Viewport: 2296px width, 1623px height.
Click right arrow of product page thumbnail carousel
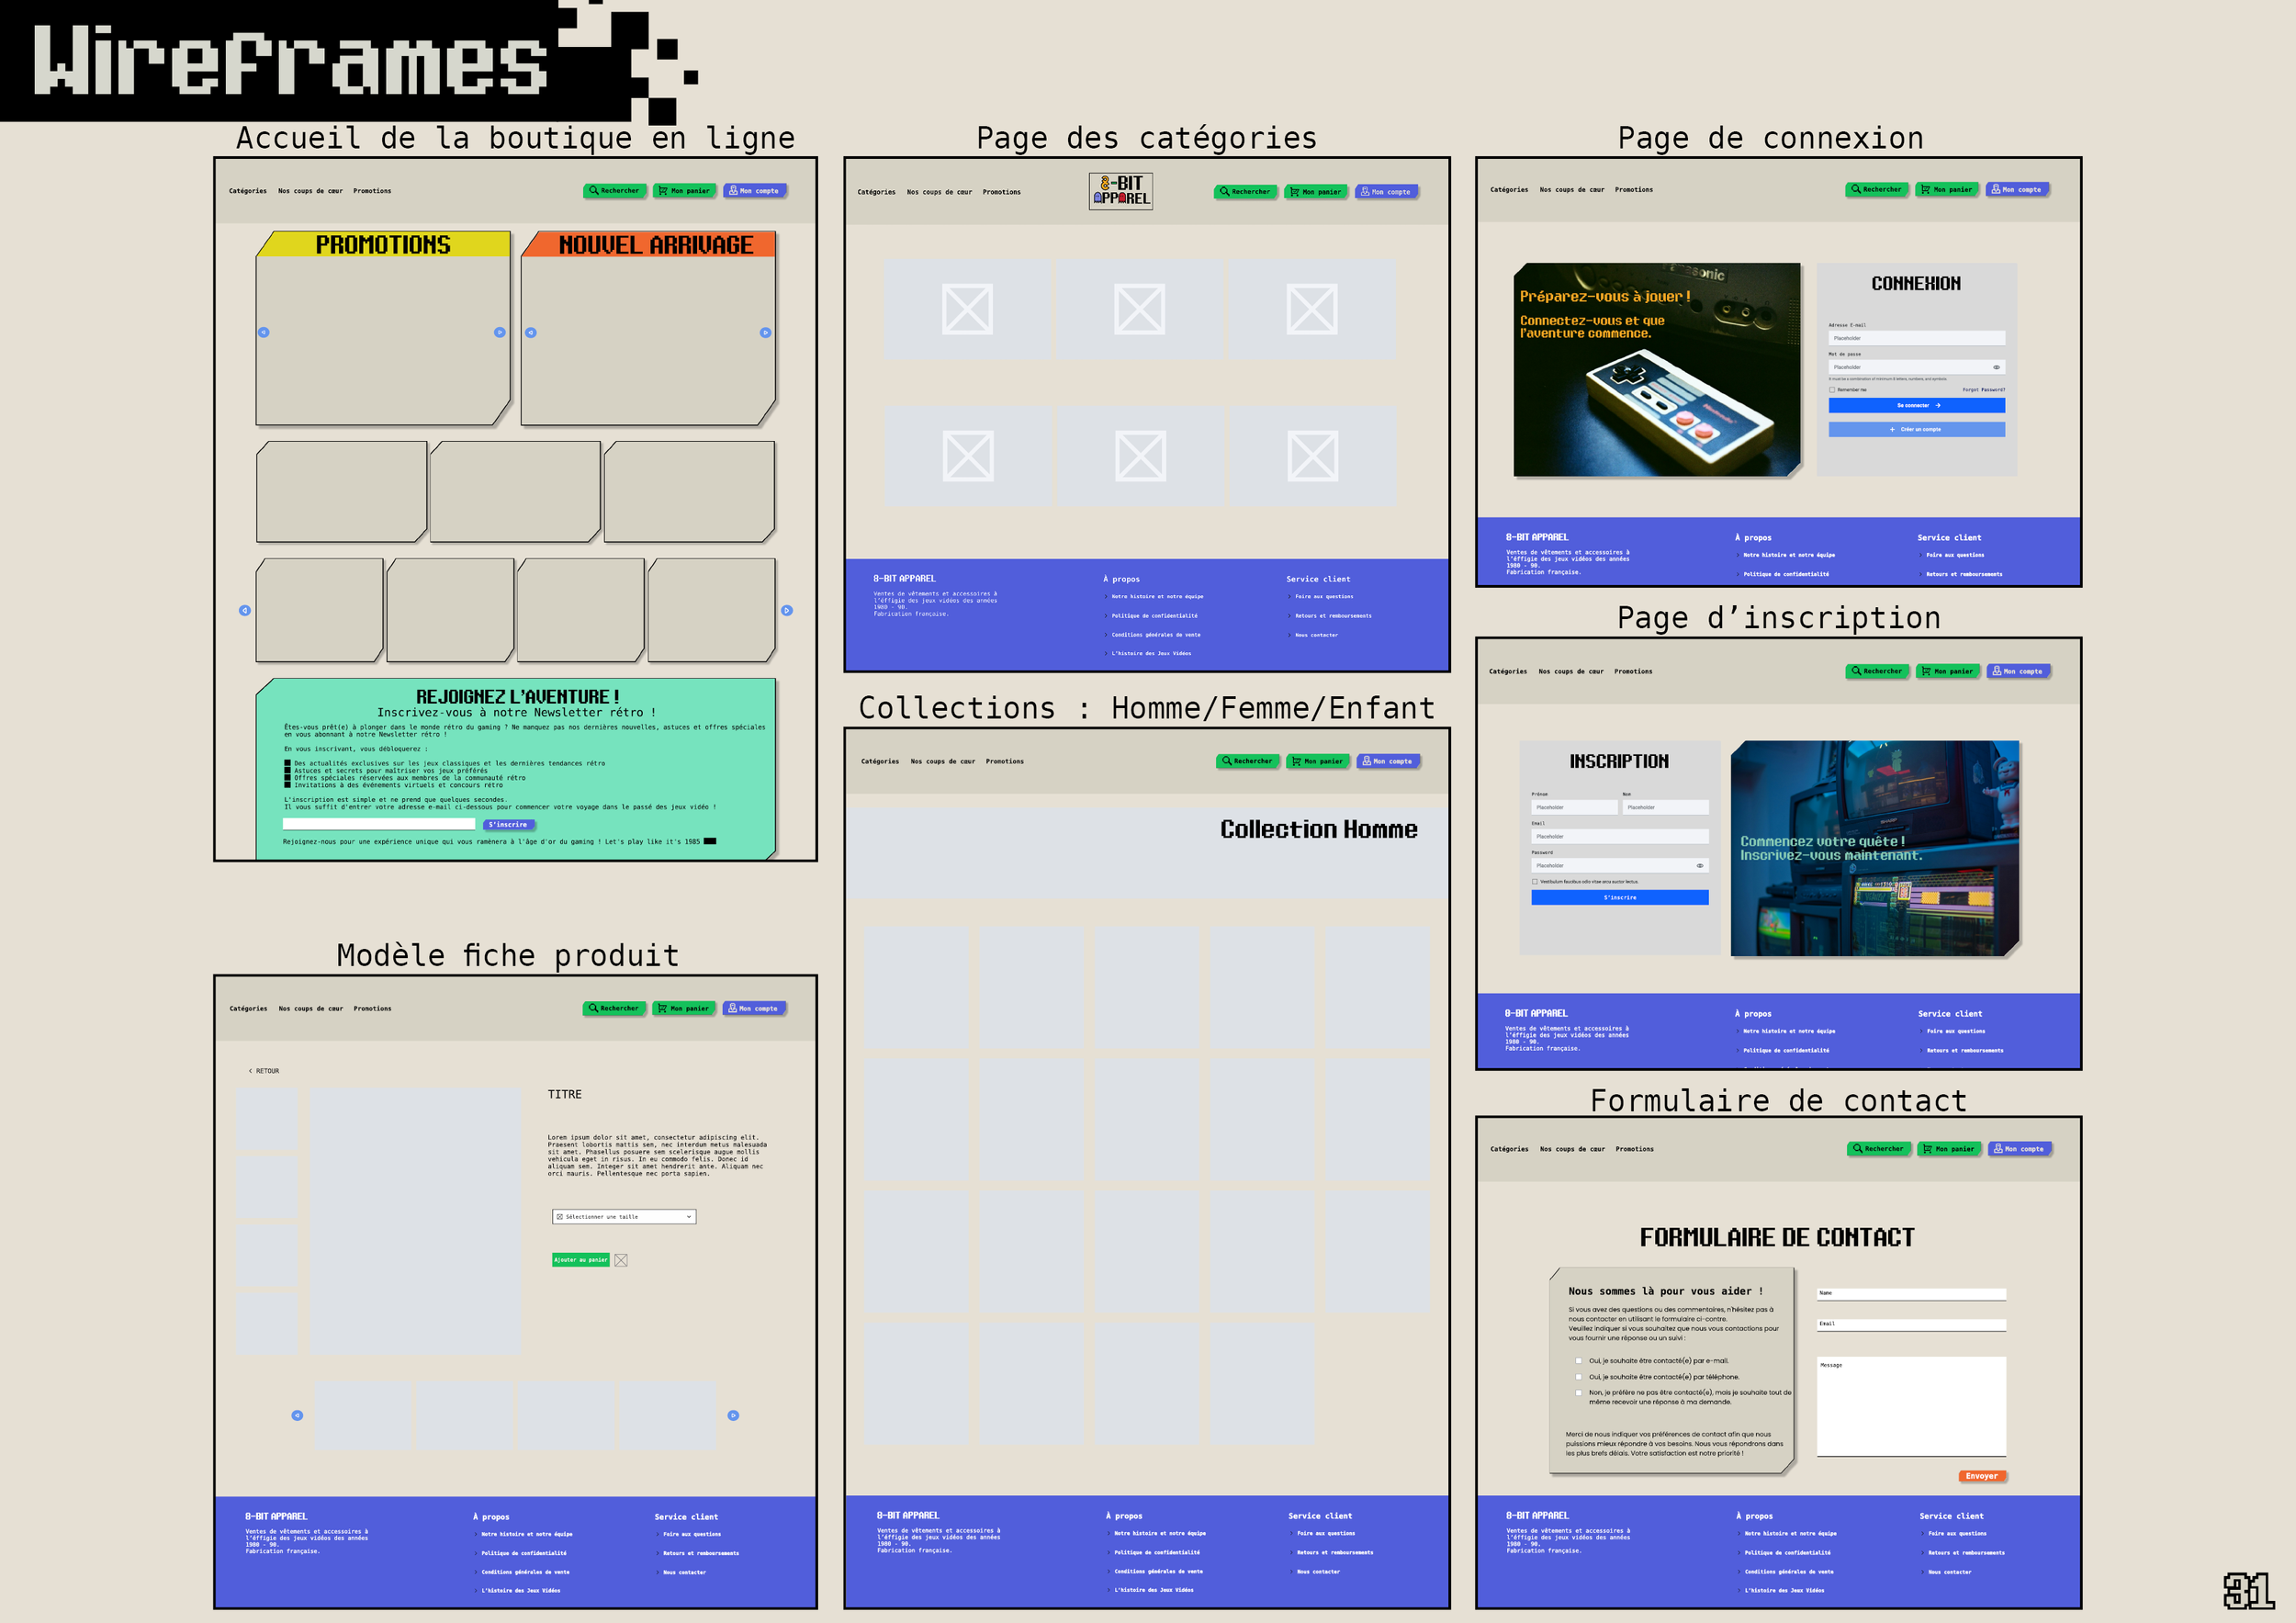pyautogui.click(x=733, y=1415)
